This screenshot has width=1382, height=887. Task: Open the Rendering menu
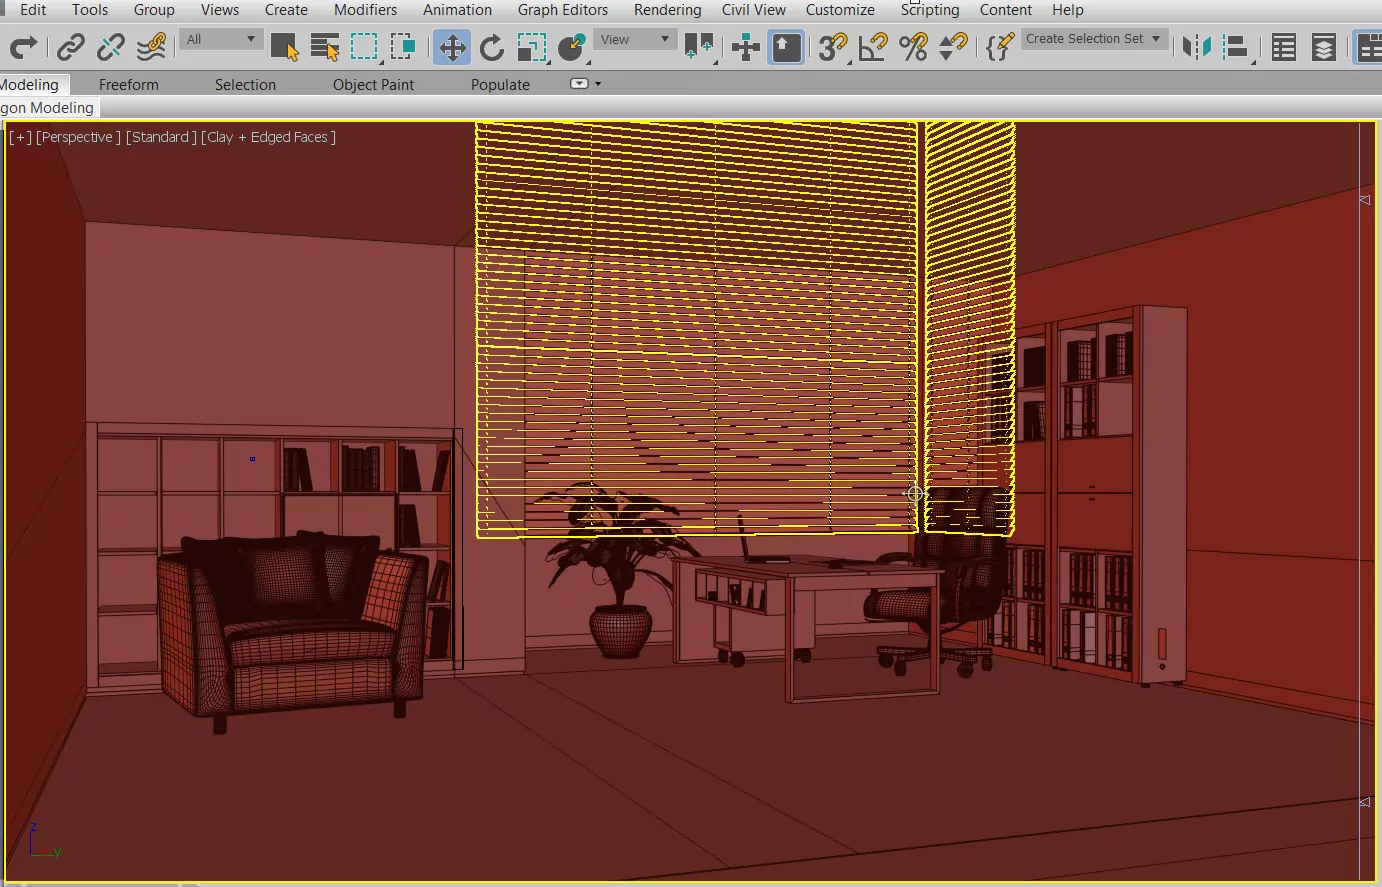(x=667, y=10)
